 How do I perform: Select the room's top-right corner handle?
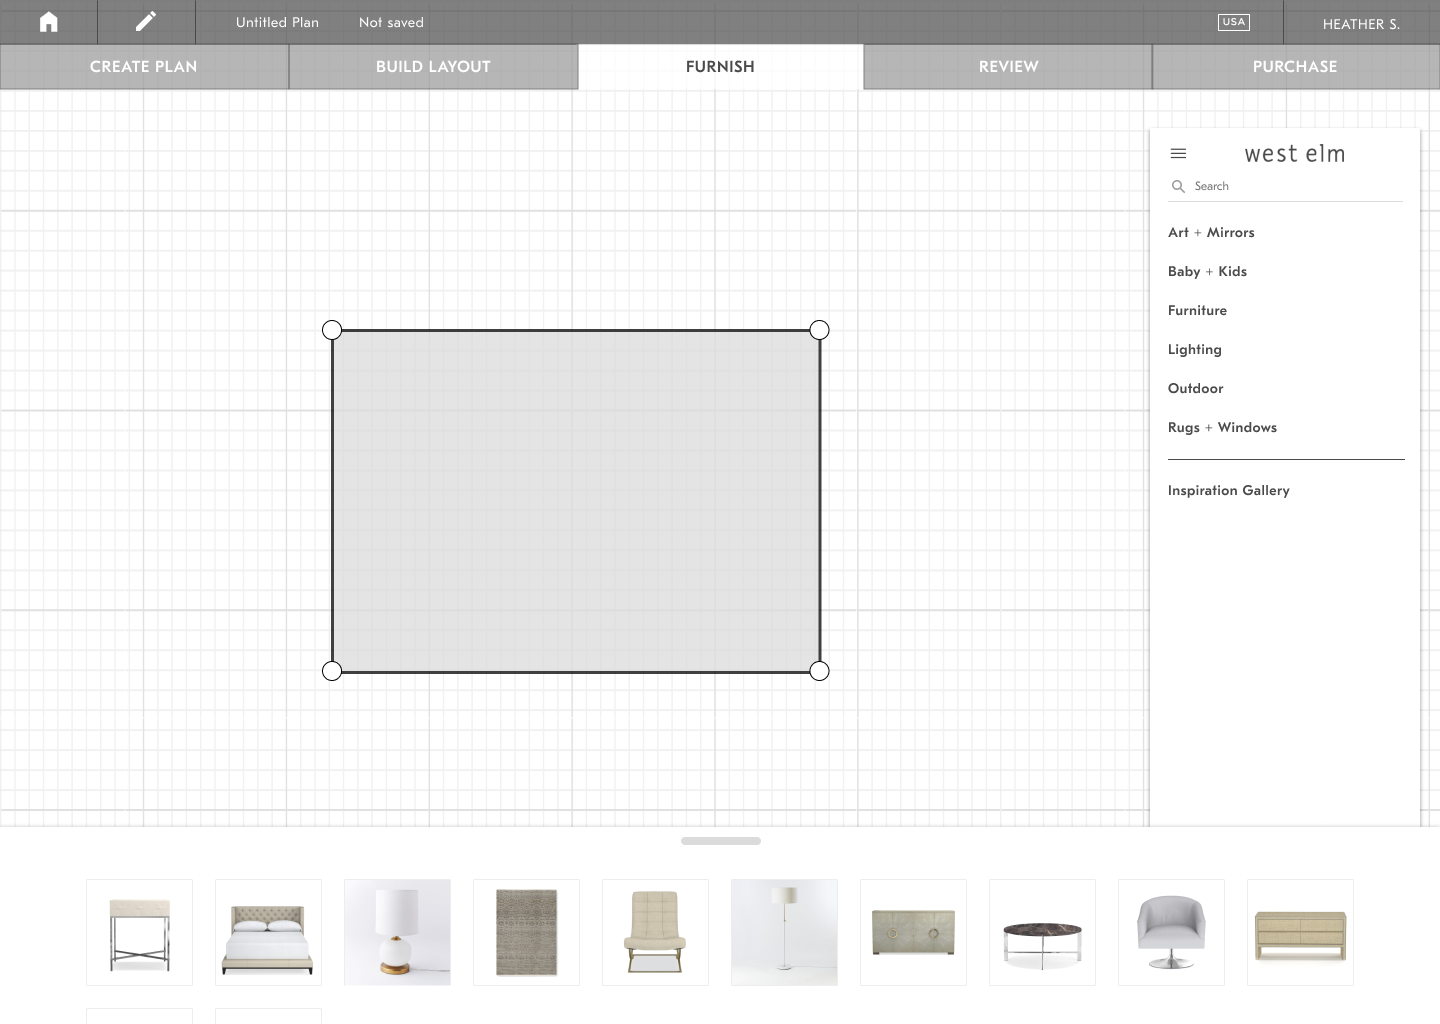point(819,330)
